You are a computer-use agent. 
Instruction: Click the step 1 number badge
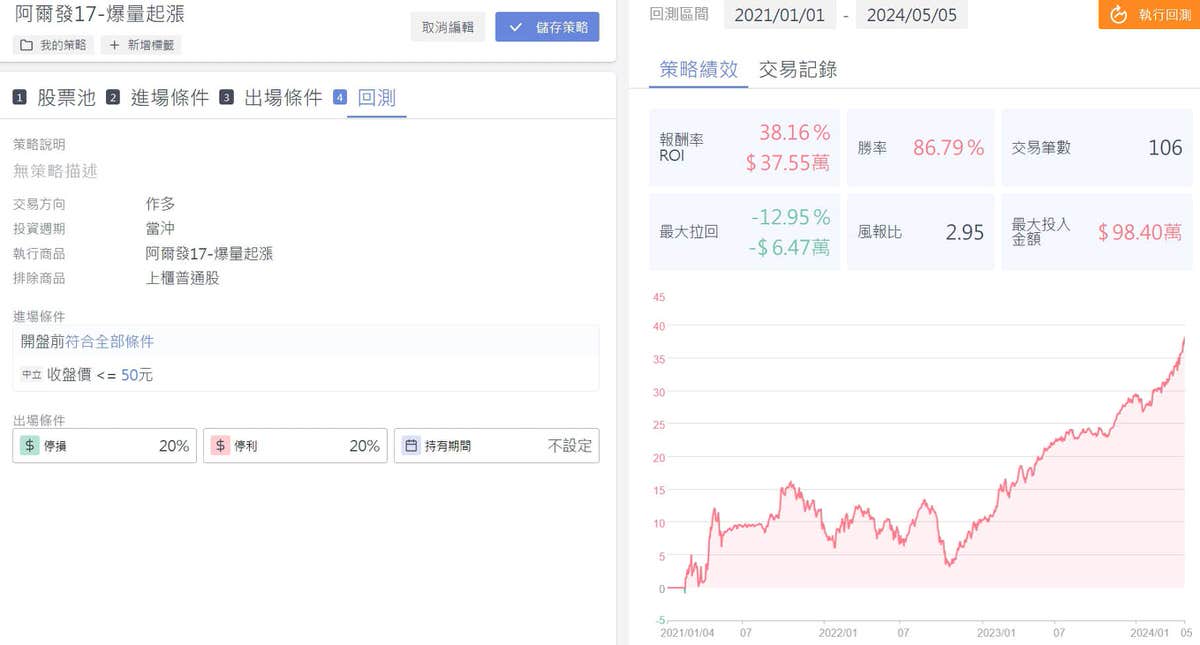tap(20, 98)
